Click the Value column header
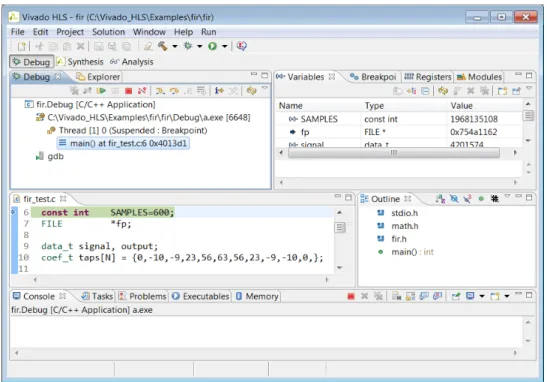Viewport: 547px width, 382px height. pyautogui.click(x=462, y=106)
